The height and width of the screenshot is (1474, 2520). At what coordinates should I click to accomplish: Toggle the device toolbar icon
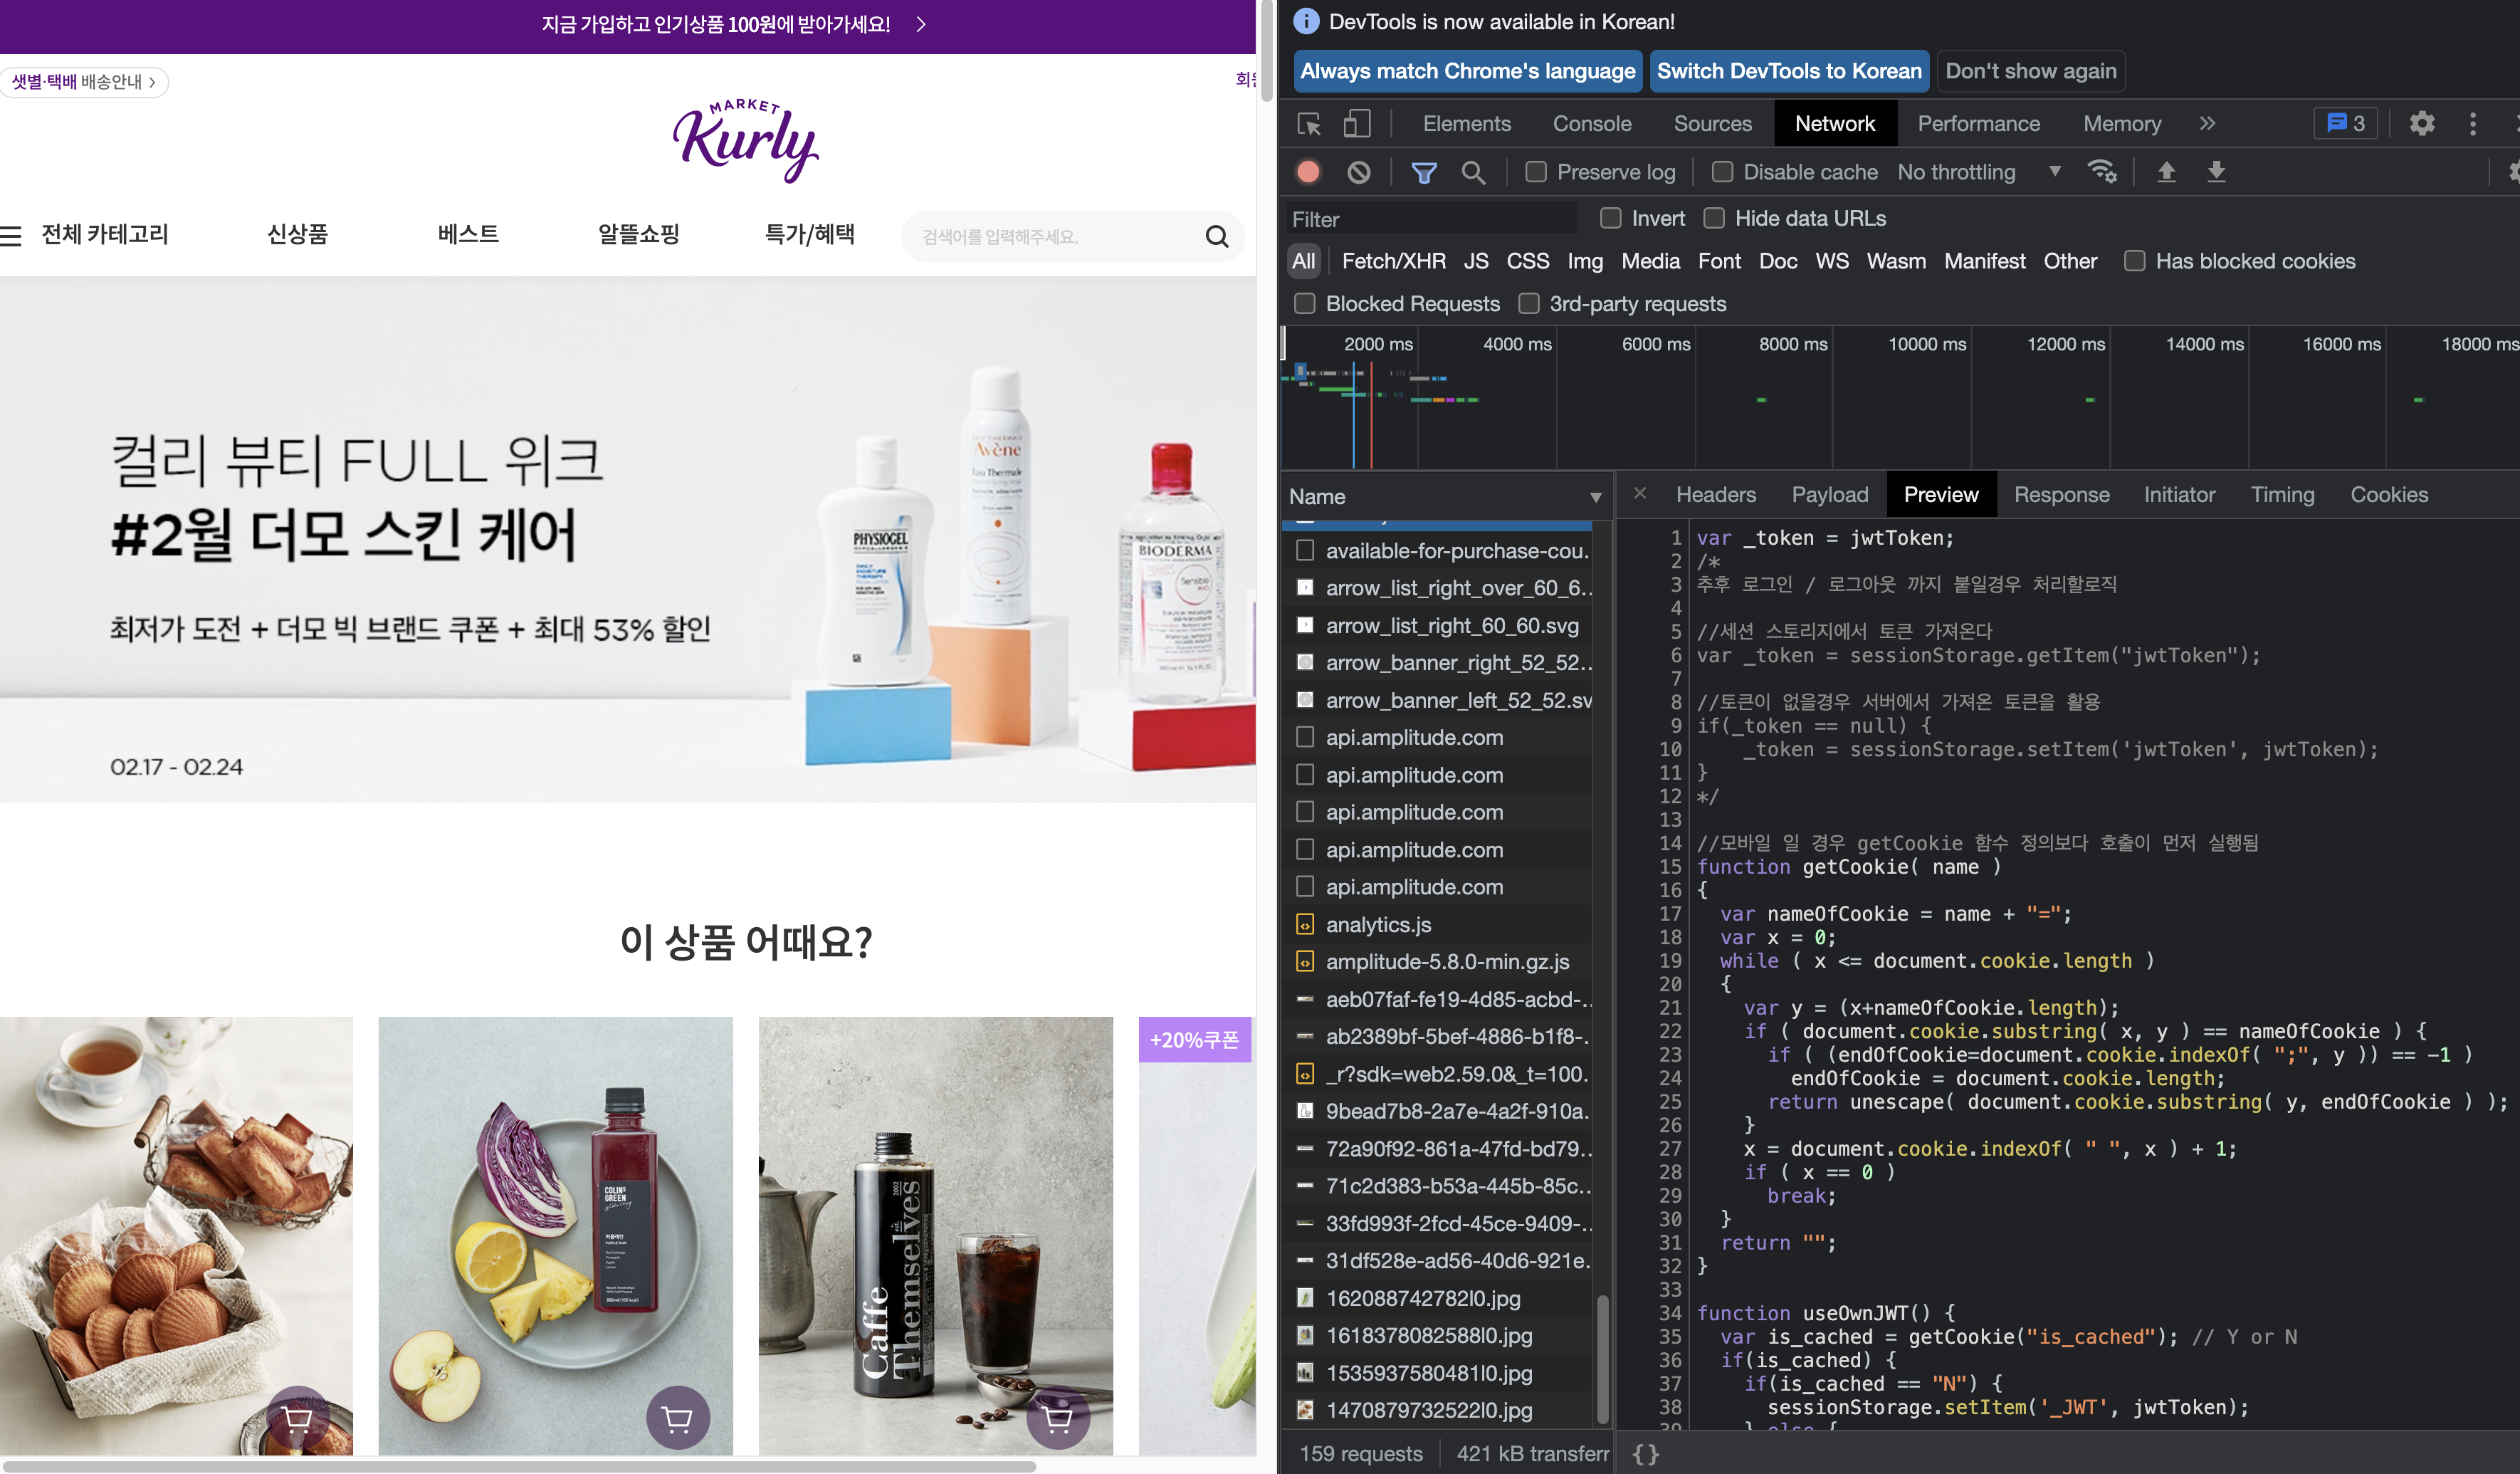pos(1356,124)
